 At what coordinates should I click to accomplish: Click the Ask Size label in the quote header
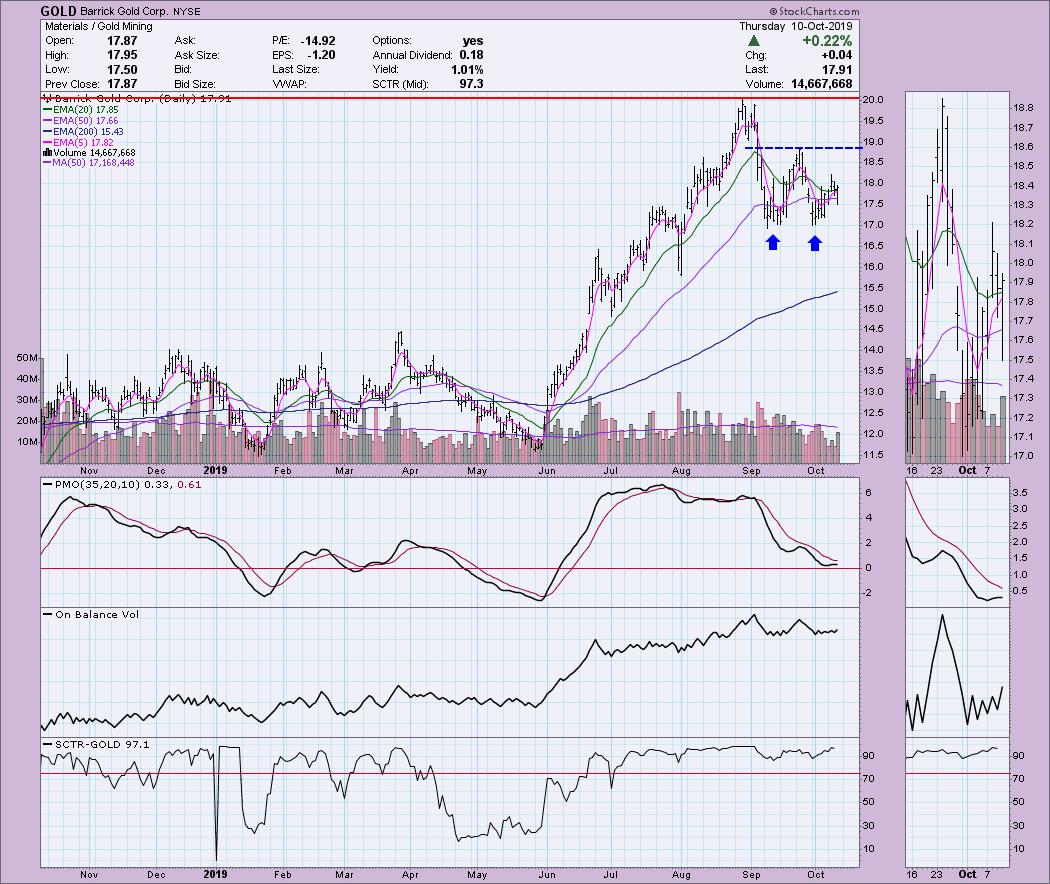click(197, 55)
